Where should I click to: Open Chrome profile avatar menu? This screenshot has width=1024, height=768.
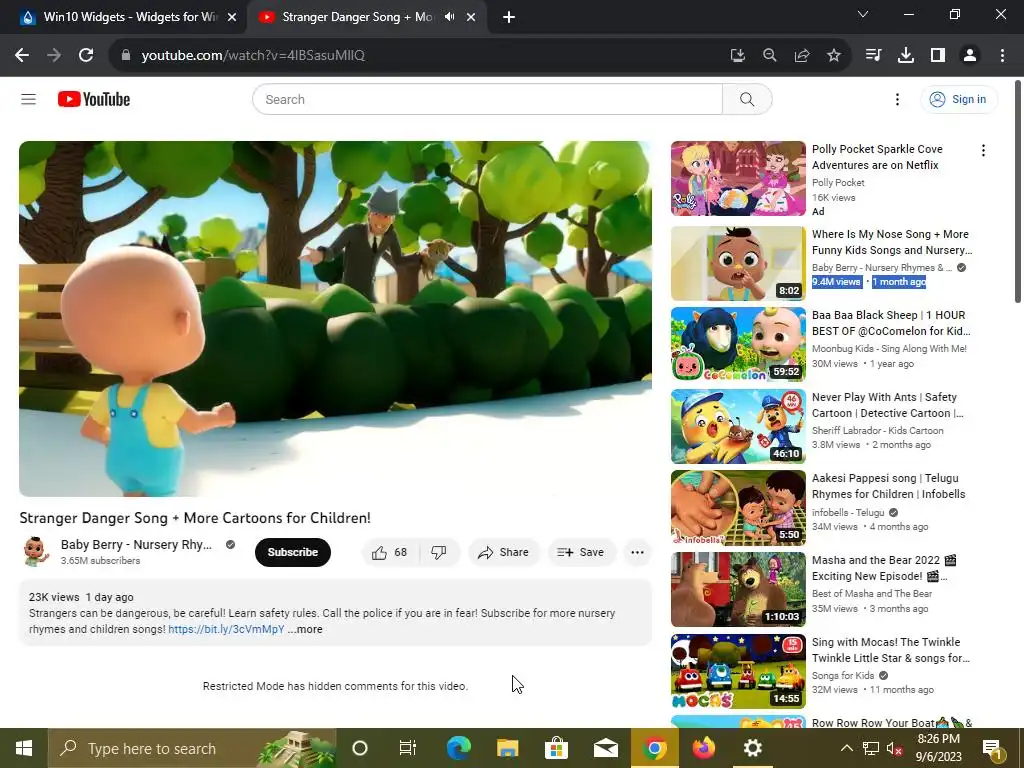(x=970, y=56)
